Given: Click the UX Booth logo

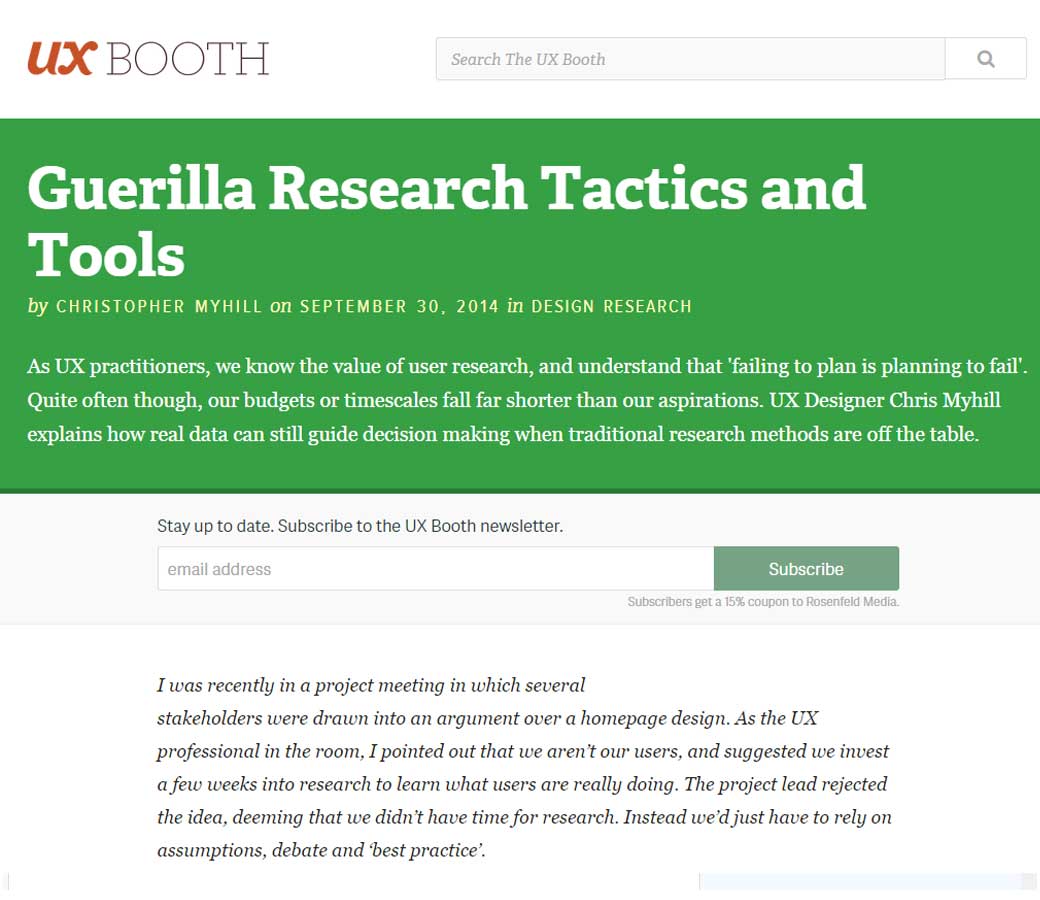Looking at the screenshot, I should tap(146, 58).
